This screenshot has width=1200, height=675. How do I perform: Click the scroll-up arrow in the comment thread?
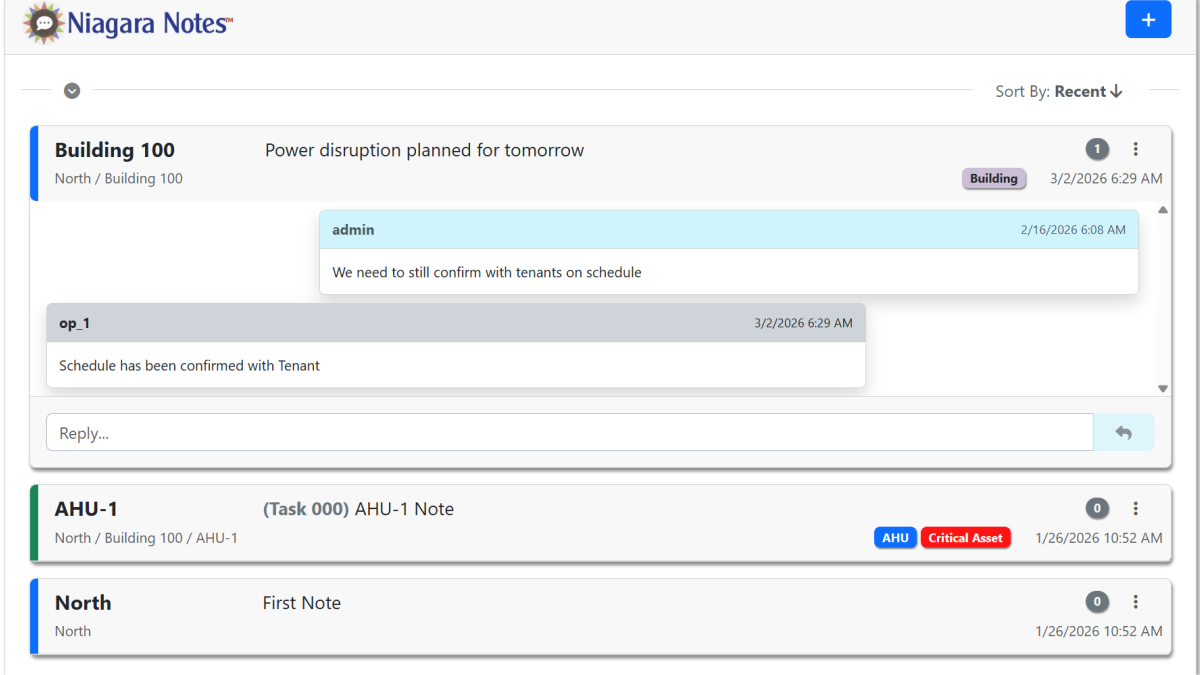1162,209
